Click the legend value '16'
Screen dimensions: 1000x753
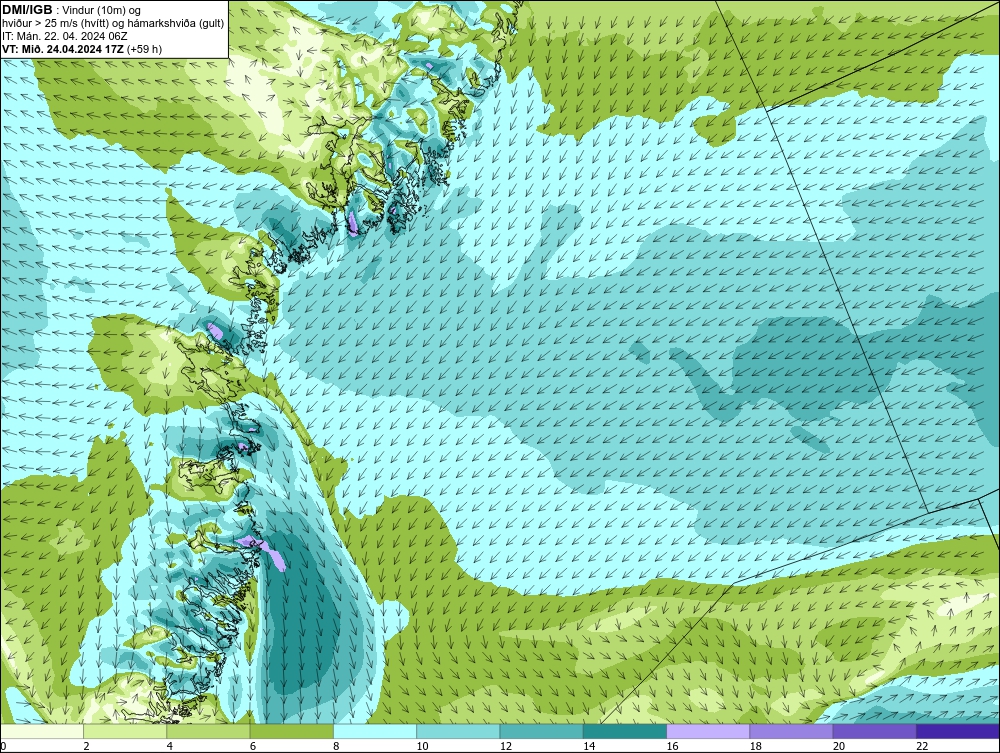point(672,746)
